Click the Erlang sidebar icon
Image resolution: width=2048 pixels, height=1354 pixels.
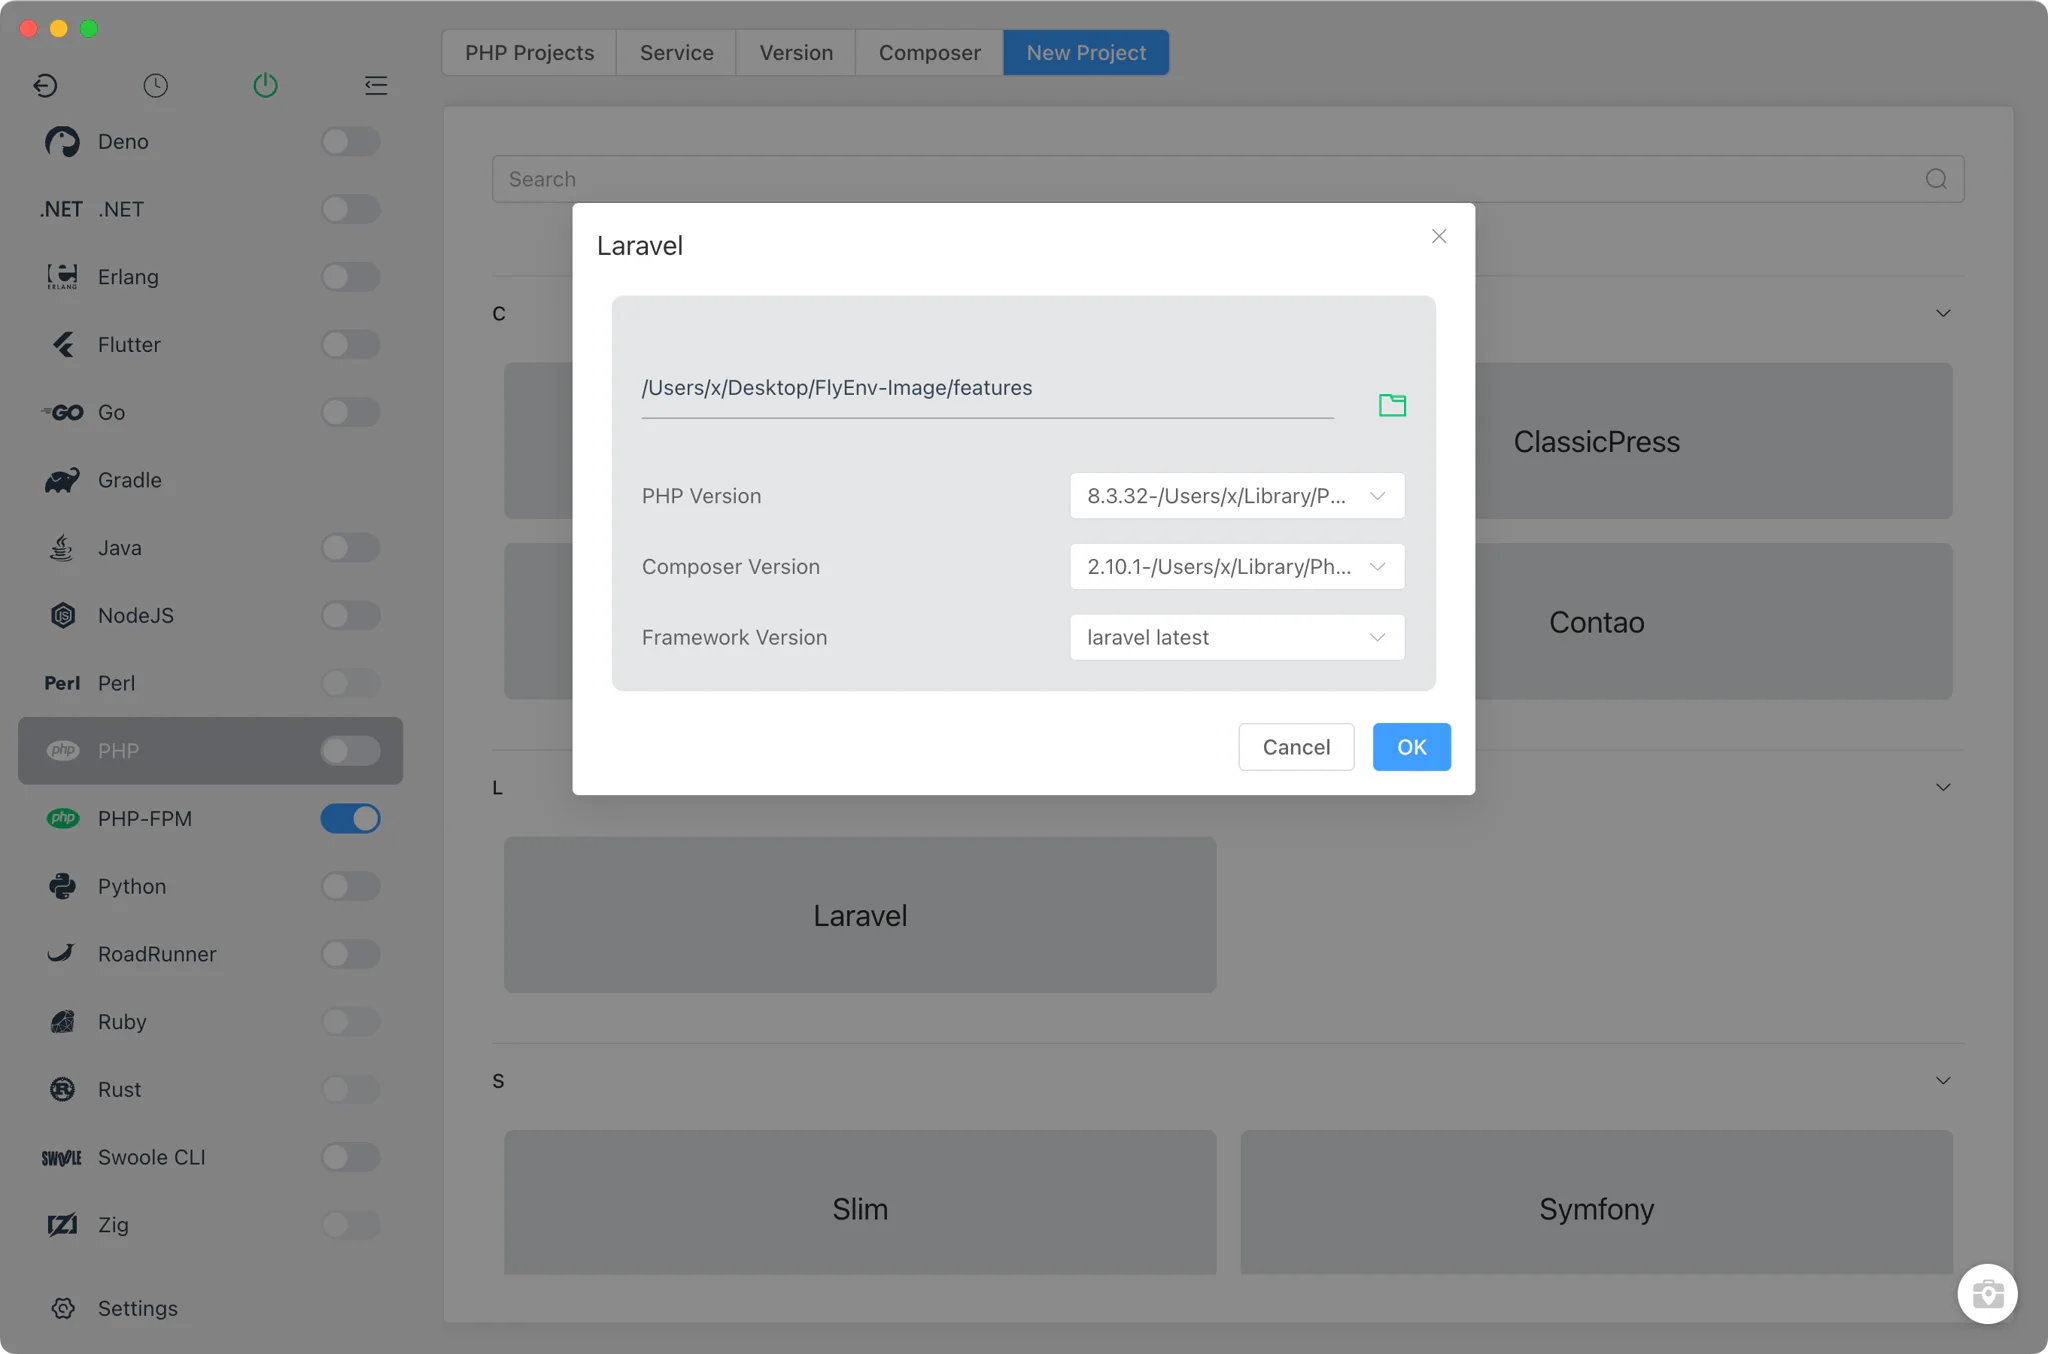(62, 277)
